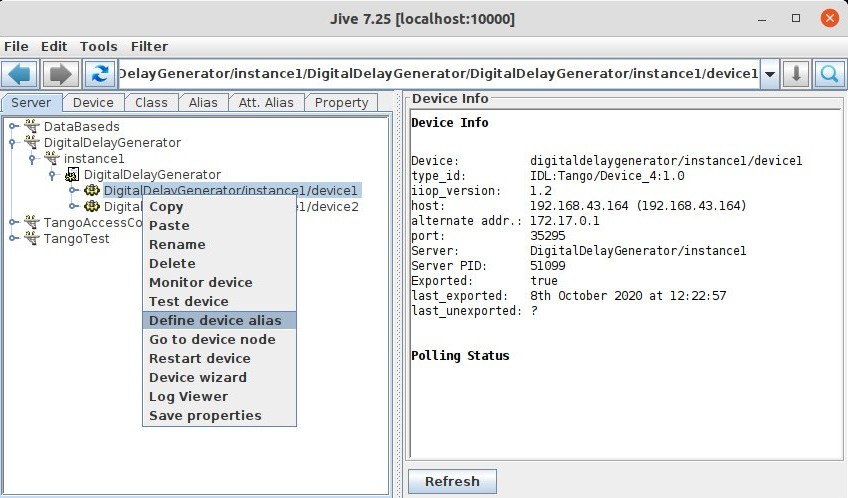The width and height of the screenshot is (848, 498).
Task: Maximize the Jive window
Action: coord(796,18)
